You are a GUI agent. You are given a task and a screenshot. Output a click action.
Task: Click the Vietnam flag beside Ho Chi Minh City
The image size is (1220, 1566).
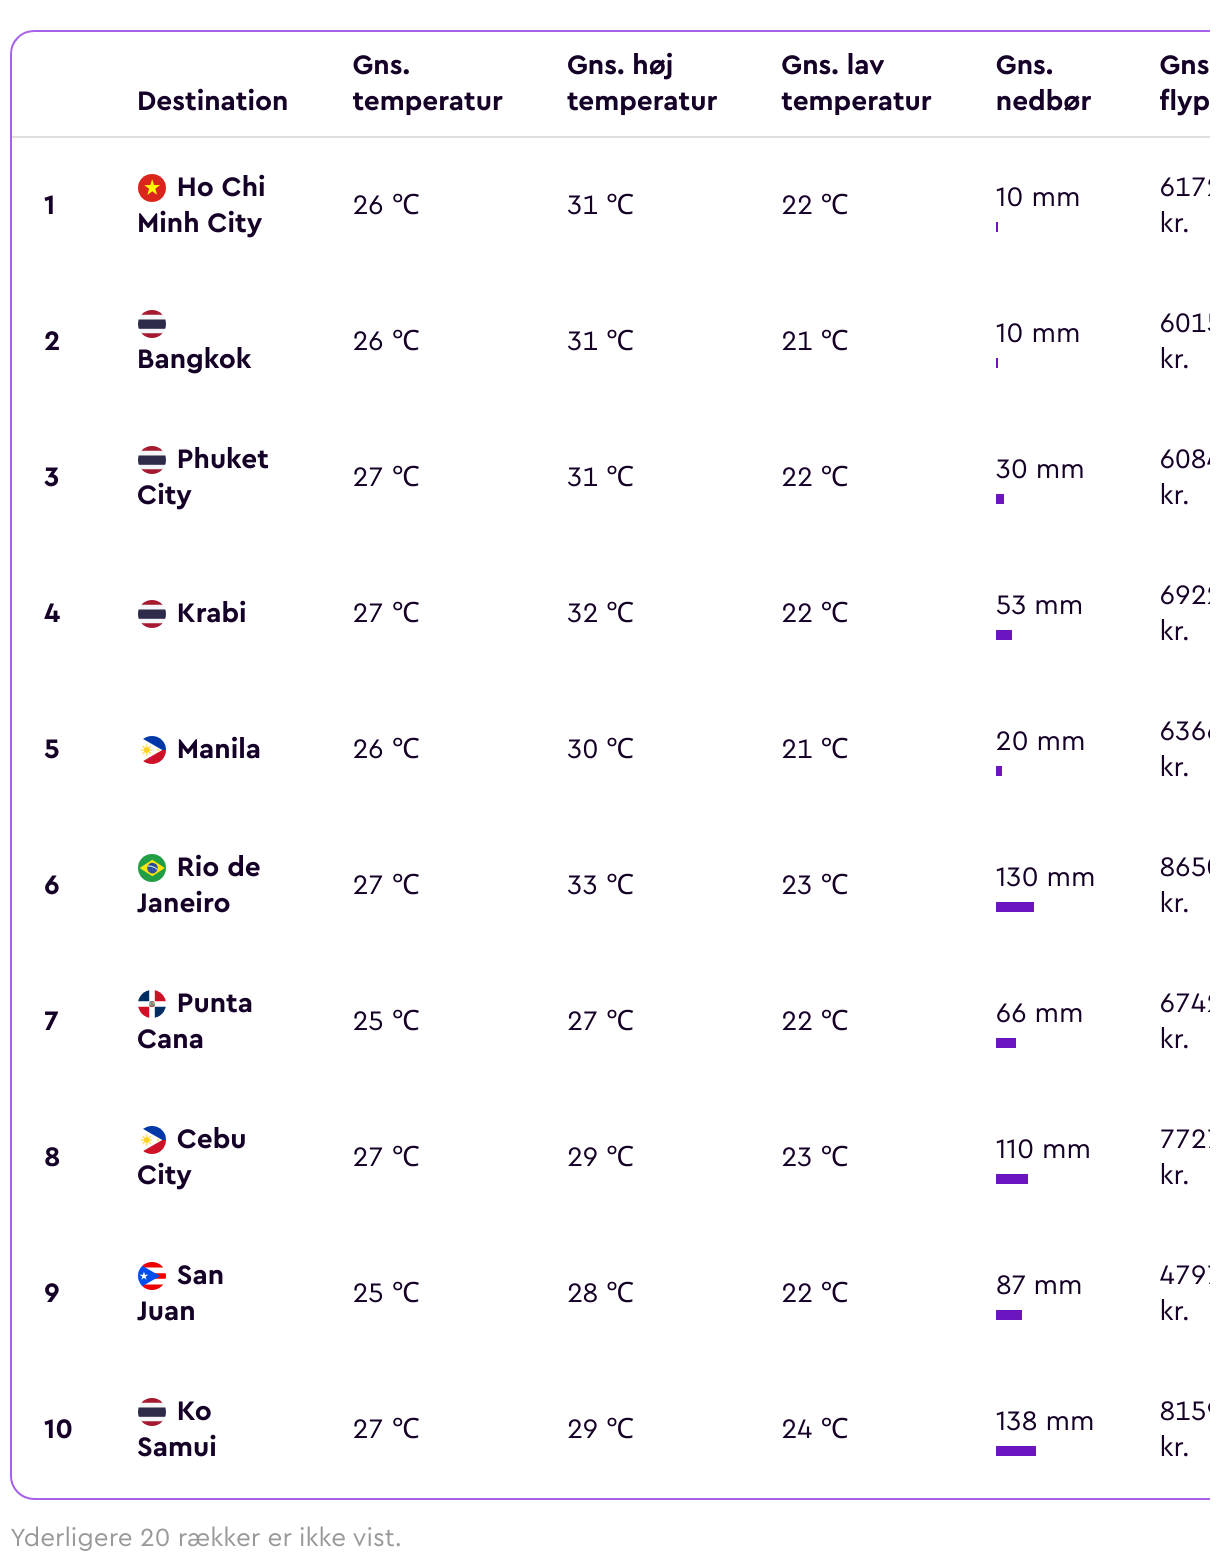tap(151, 187)
